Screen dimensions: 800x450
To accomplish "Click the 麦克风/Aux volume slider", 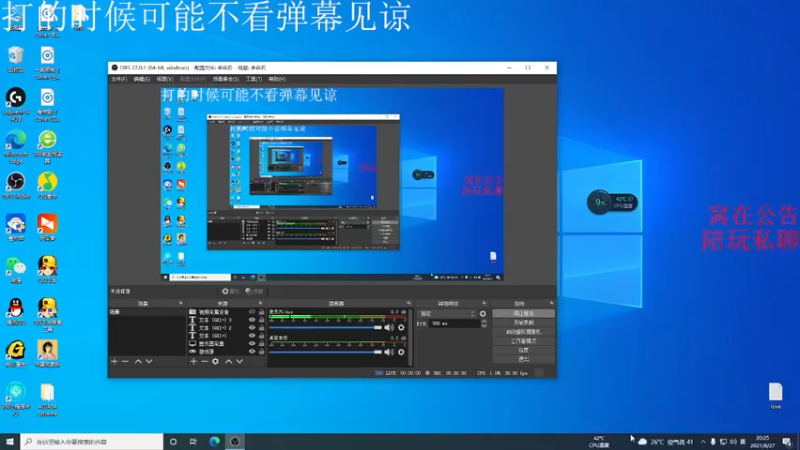I will coord(326,328).
